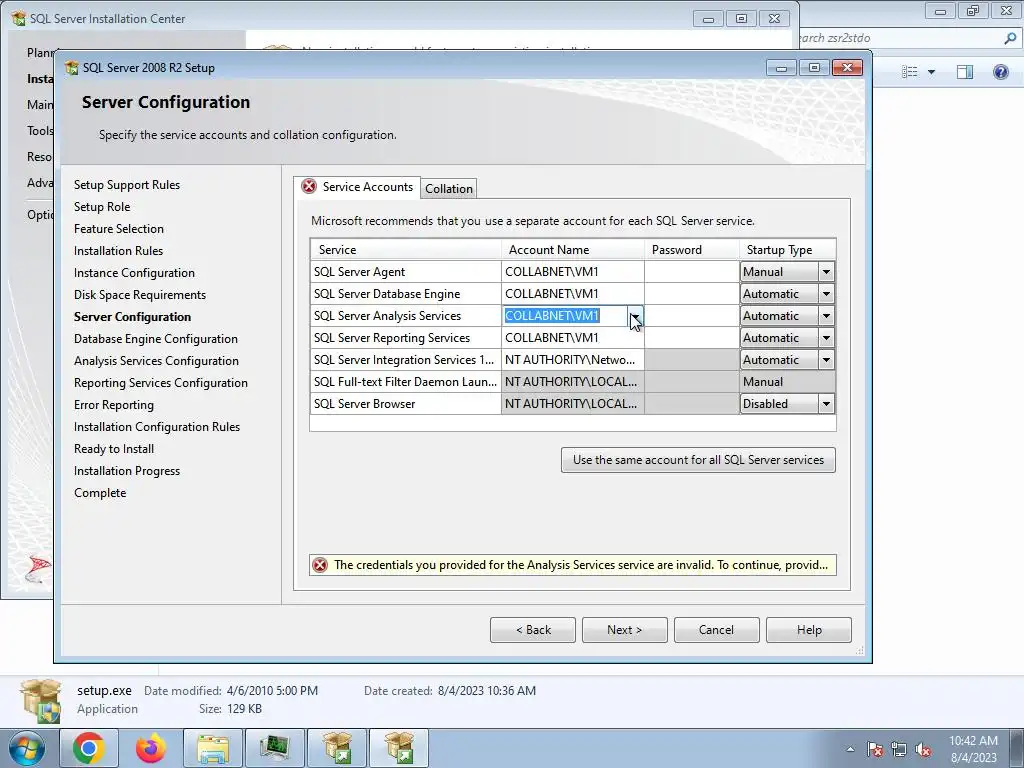Image resolution: width=1024 pixels, height=768 pixels.
Task: Click the SQL Server Agent account name cell
Action: 573,272
